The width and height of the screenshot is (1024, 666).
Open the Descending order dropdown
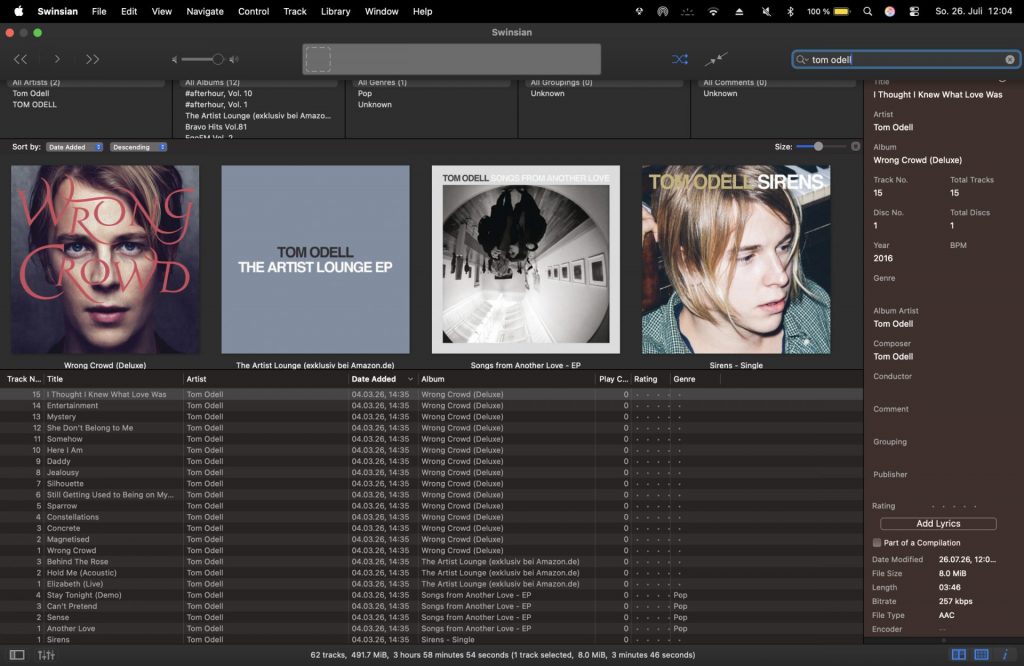pyautogui.click(x=138, y=147)
